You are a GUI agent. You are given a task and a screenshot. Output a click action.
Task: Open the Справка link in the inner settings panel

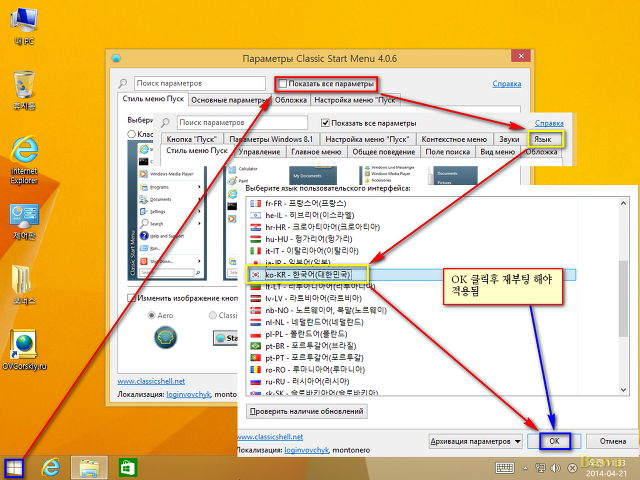click(x=549, y=123)
